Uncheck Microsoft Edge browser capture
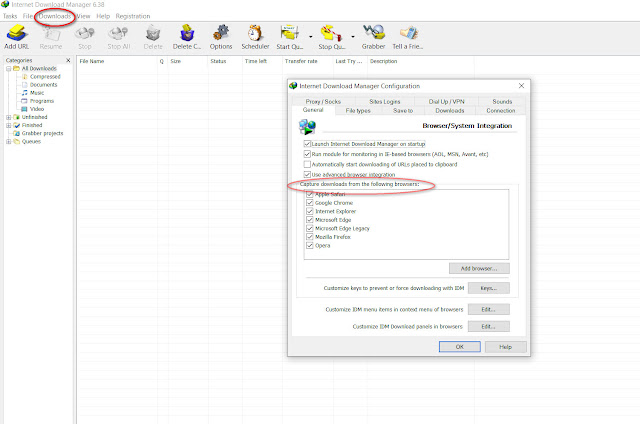 click(x=310, y=220)
